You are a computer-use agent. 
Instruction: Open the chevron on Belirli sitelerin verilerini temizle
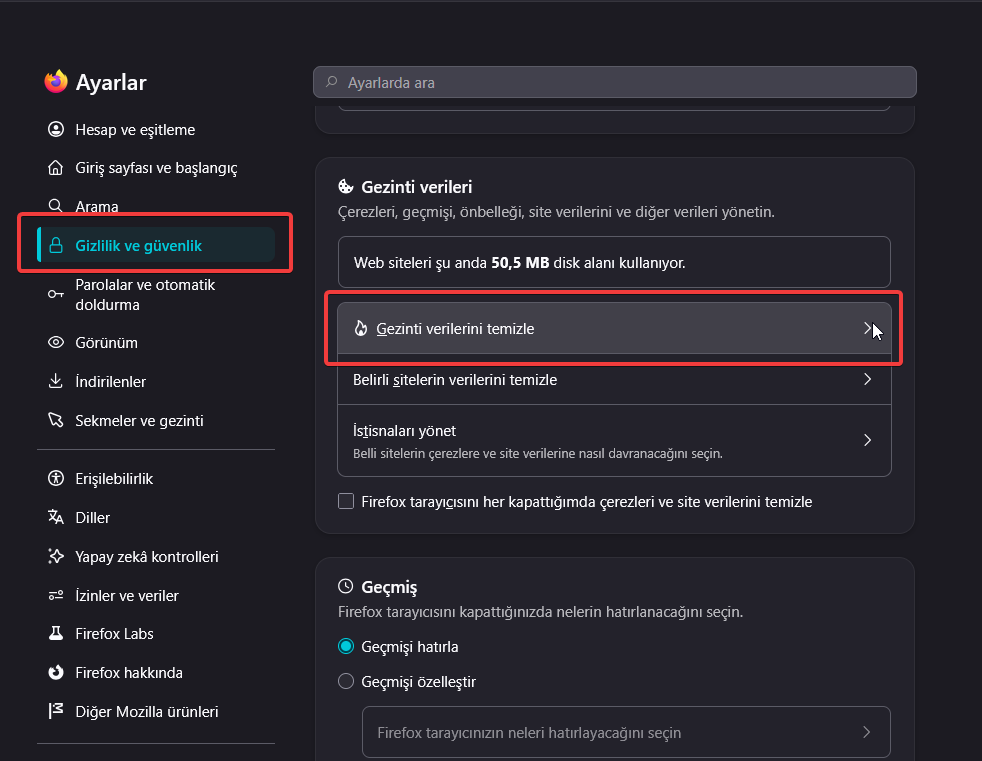pyautogui.click(x=867, y=379)
